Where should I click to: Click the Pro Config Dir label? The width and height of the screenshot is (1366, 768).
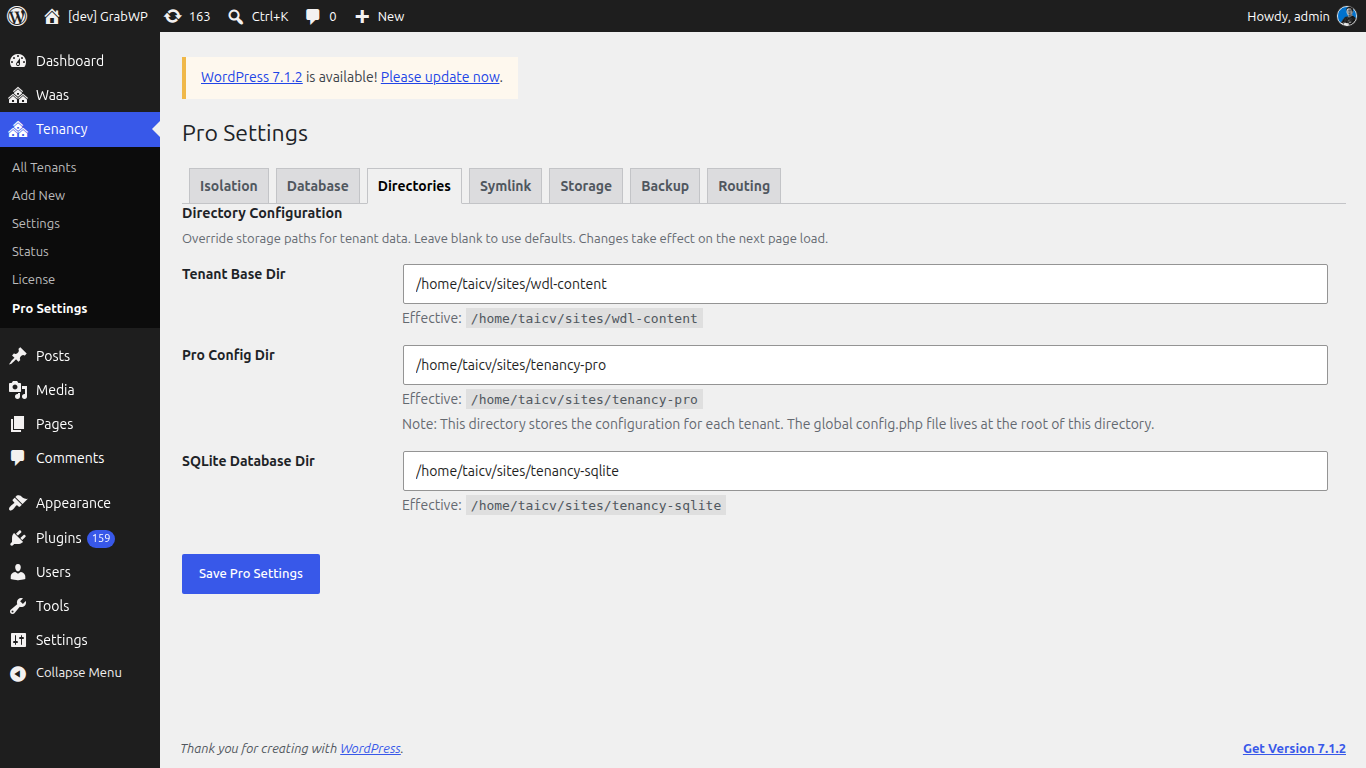pos(228,355)
